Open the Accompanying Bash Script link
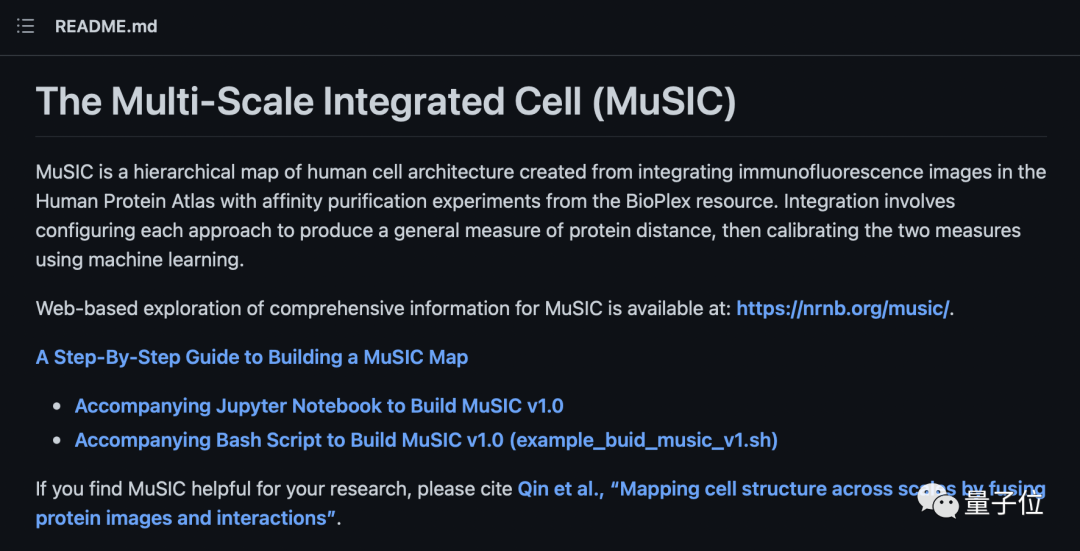The height and width of the screenshot is (551, 1080). (426, 440)
